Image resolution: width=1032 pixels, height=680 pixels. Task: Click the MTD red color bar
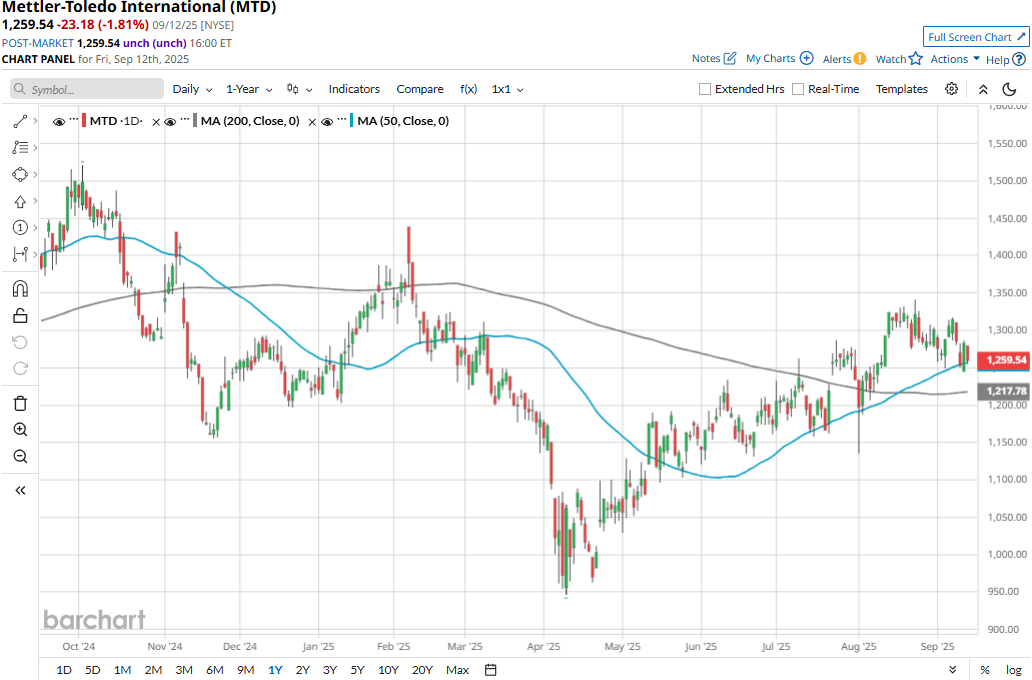click(x=84, y=121)
